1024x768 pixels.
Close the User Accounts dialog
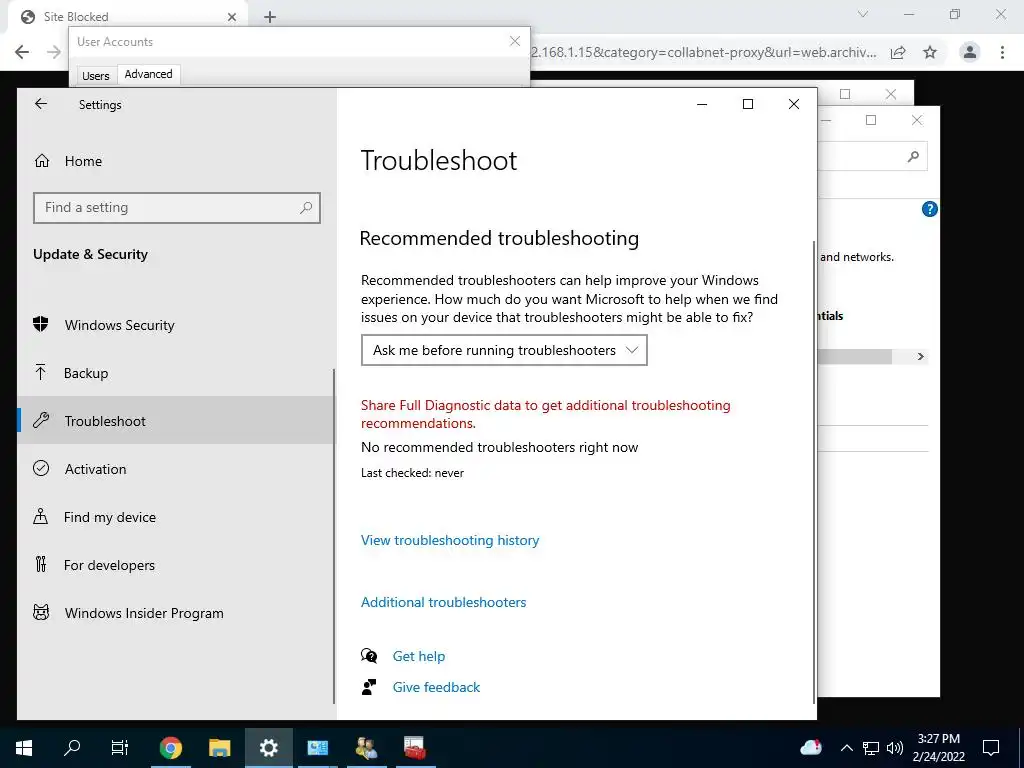coord(515,41)
